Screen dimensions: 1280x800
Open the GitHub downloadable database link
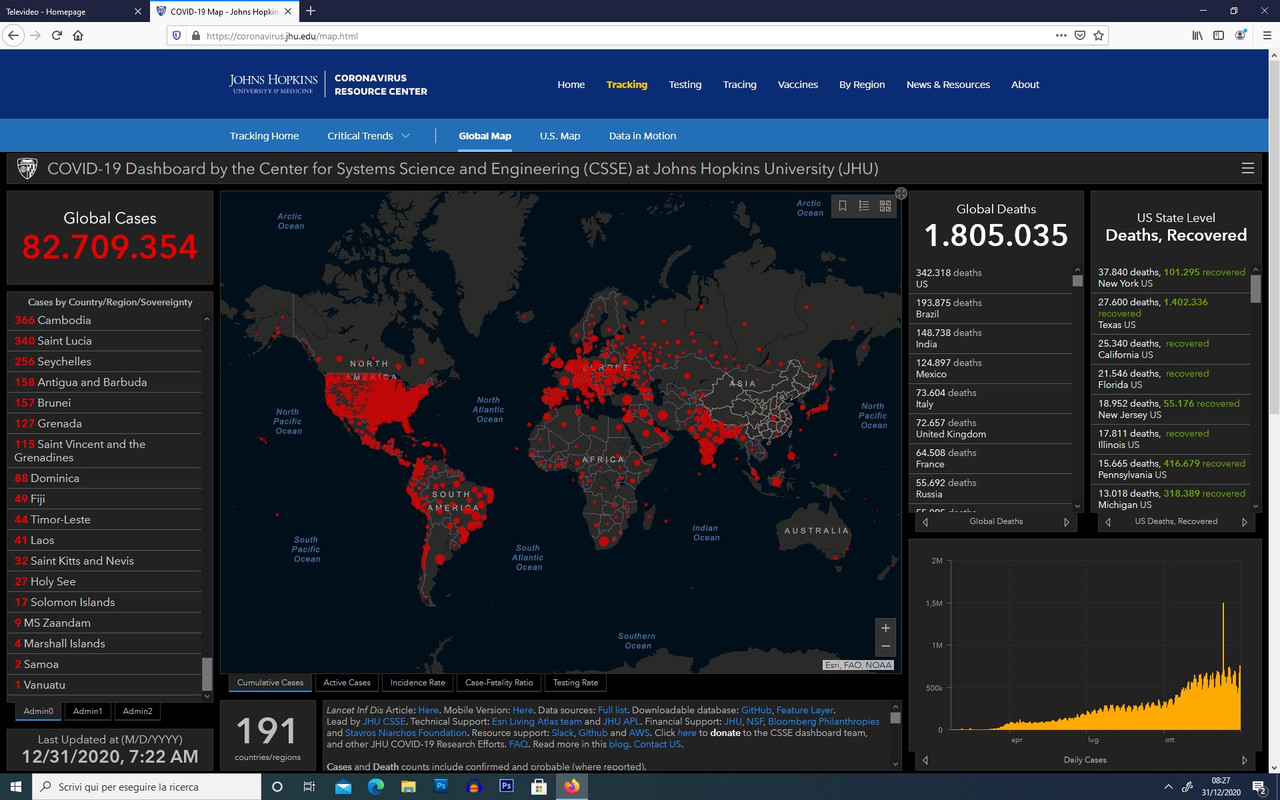[755, 710]
